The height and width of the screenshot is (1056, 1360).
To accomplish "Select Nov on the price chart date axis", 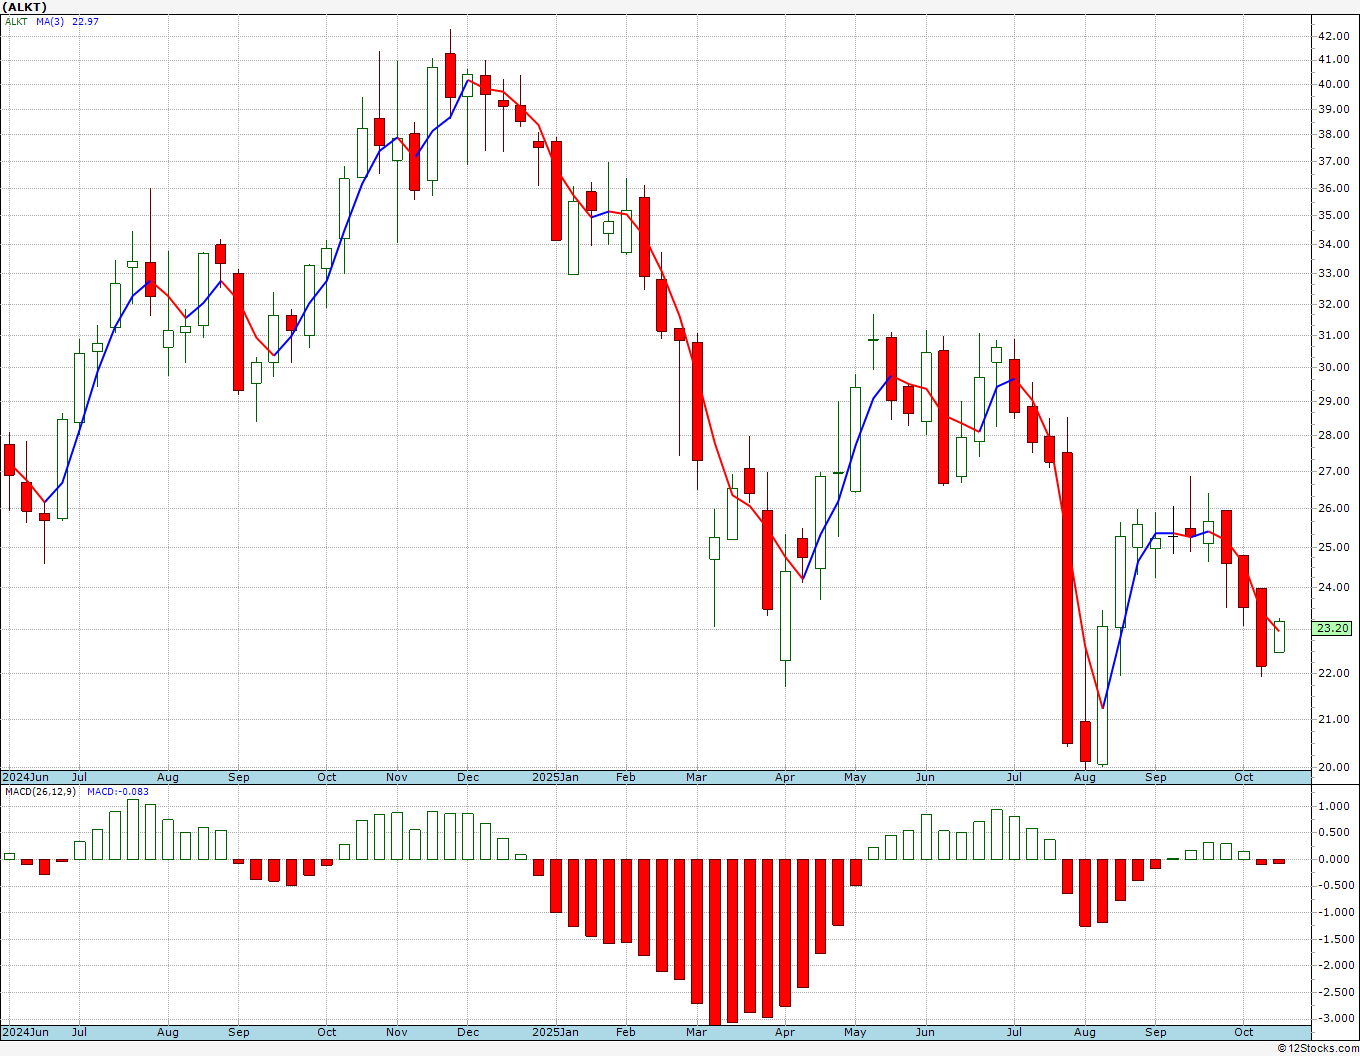I will click(x=397, y=777).
